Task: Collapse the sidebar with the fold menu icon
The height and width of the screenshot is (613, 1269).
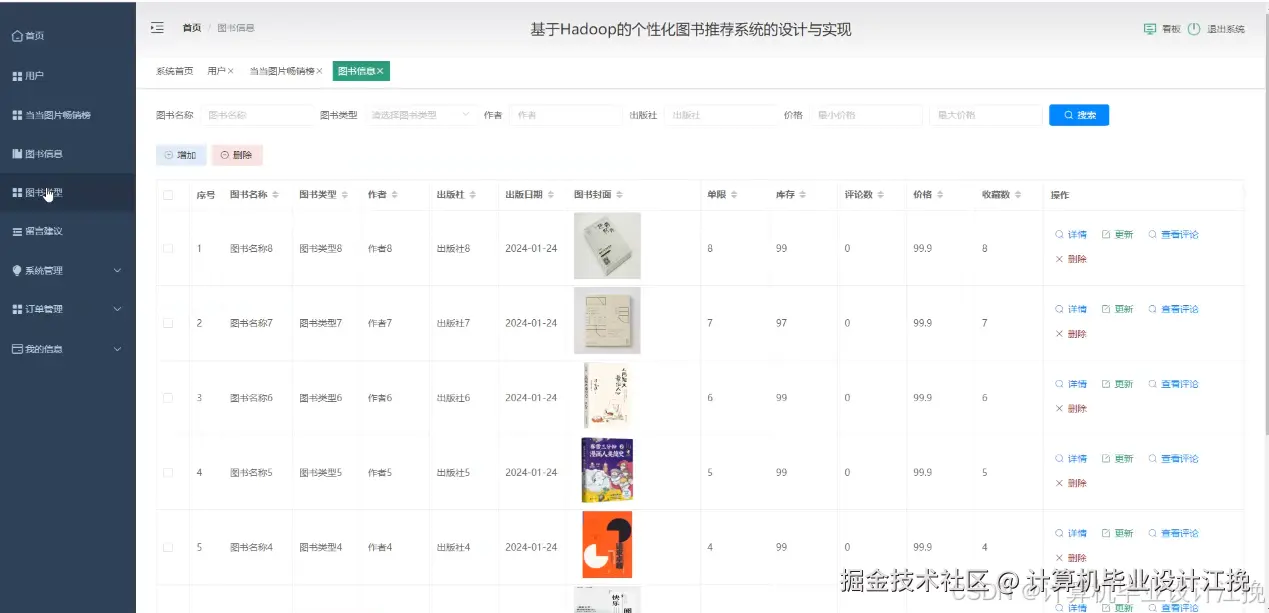Action: tap(157, 28)
